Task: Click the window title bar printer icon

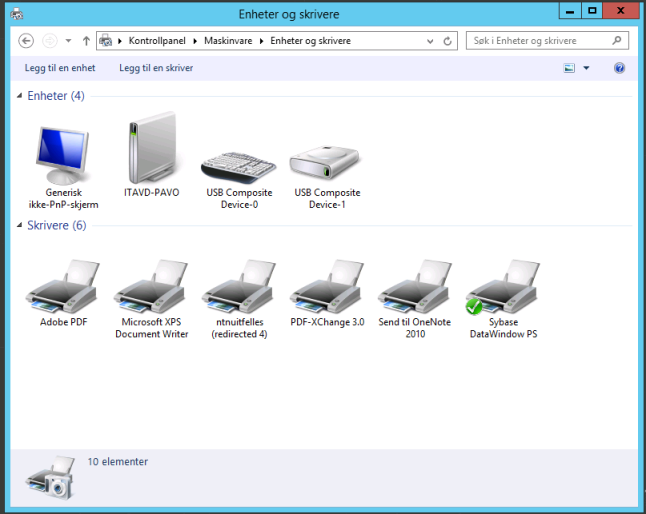Action: 16,14
